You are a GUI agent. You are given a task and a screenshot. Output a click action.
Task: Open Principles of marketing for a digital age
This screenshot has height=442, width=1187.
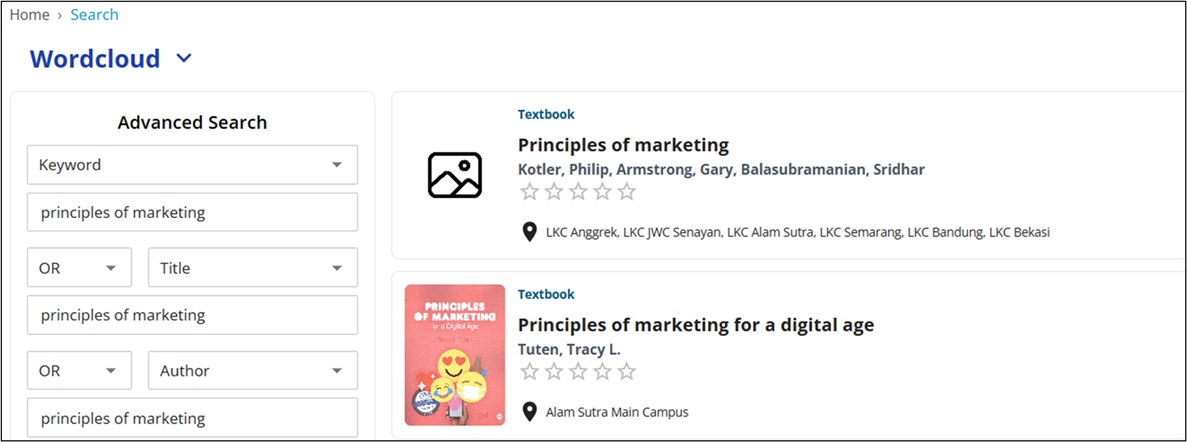[695, 325]
